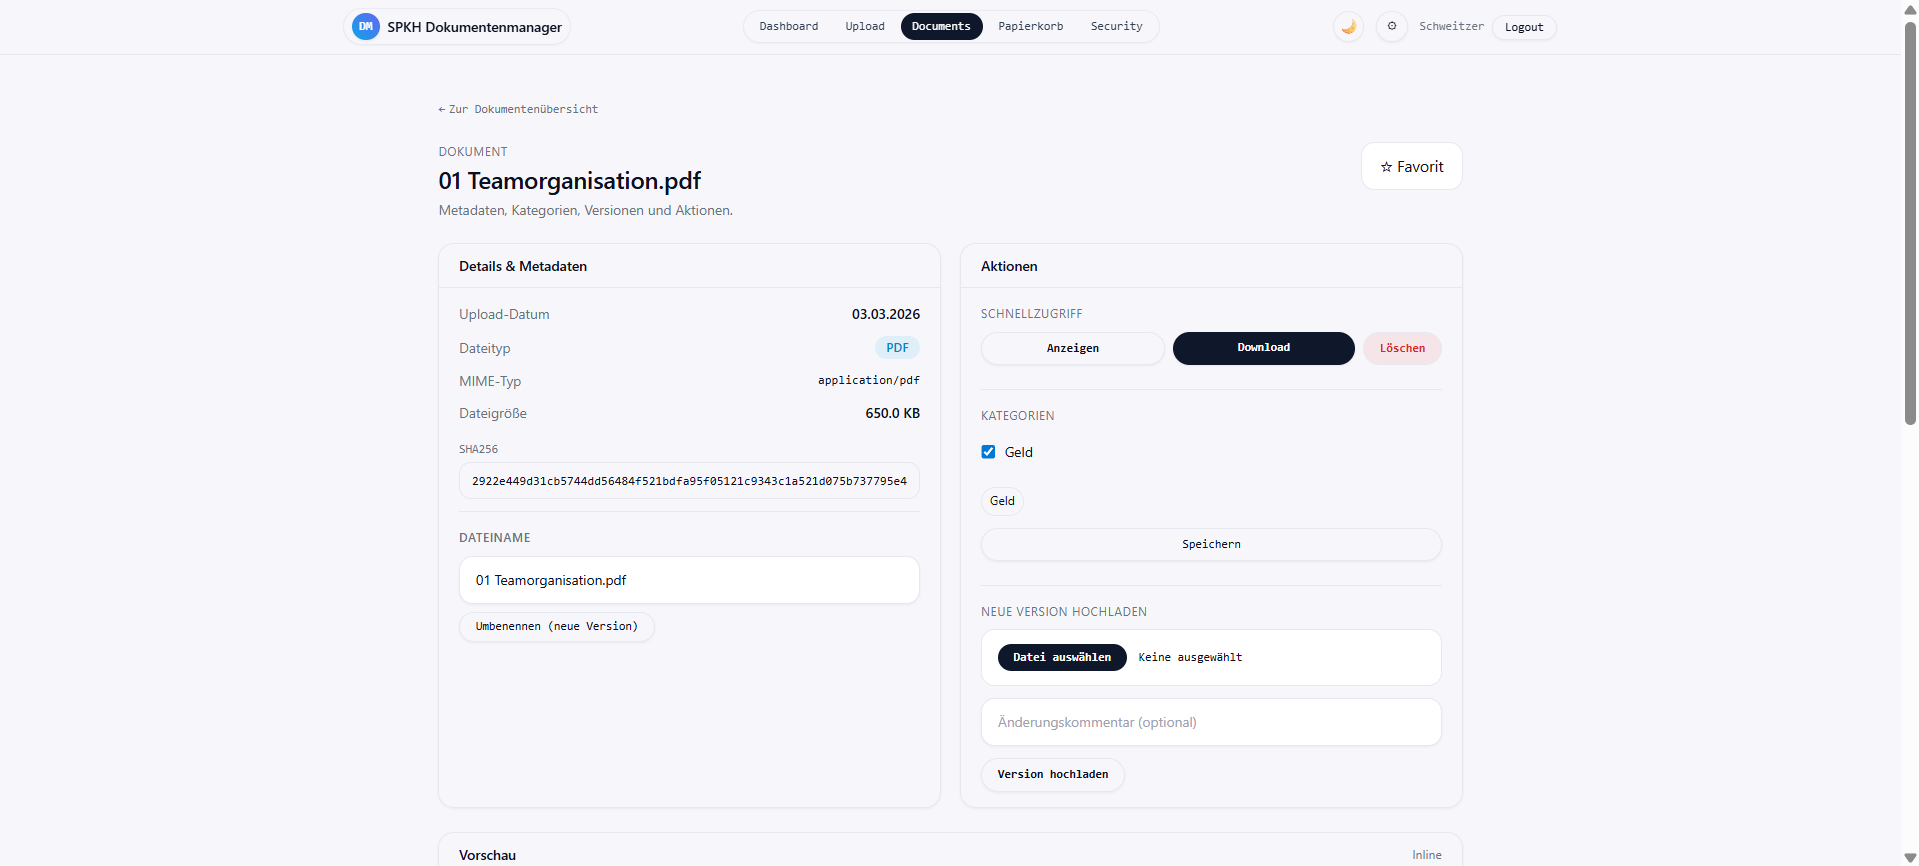Viewport: 1919px width, 866px height.
Task: Download the document
Action: tap(1263, 348)
